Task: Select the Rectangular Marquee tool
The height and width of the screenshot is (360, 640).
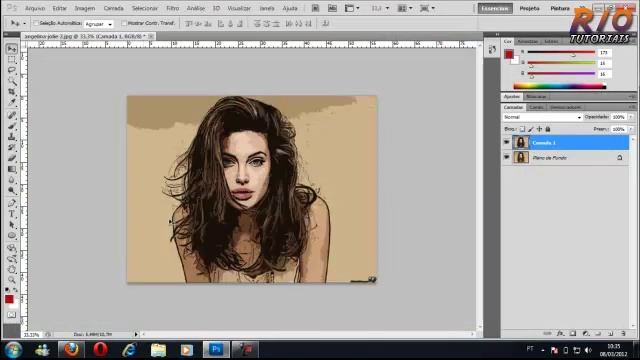Action: click(12, 60)
